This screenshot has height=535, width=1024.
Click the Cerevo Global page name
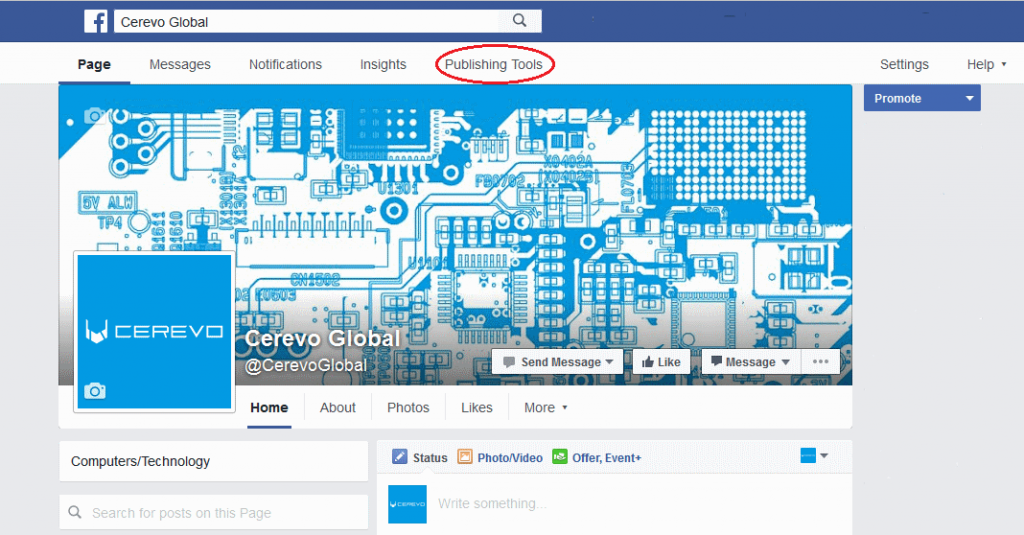coord(322,338)
